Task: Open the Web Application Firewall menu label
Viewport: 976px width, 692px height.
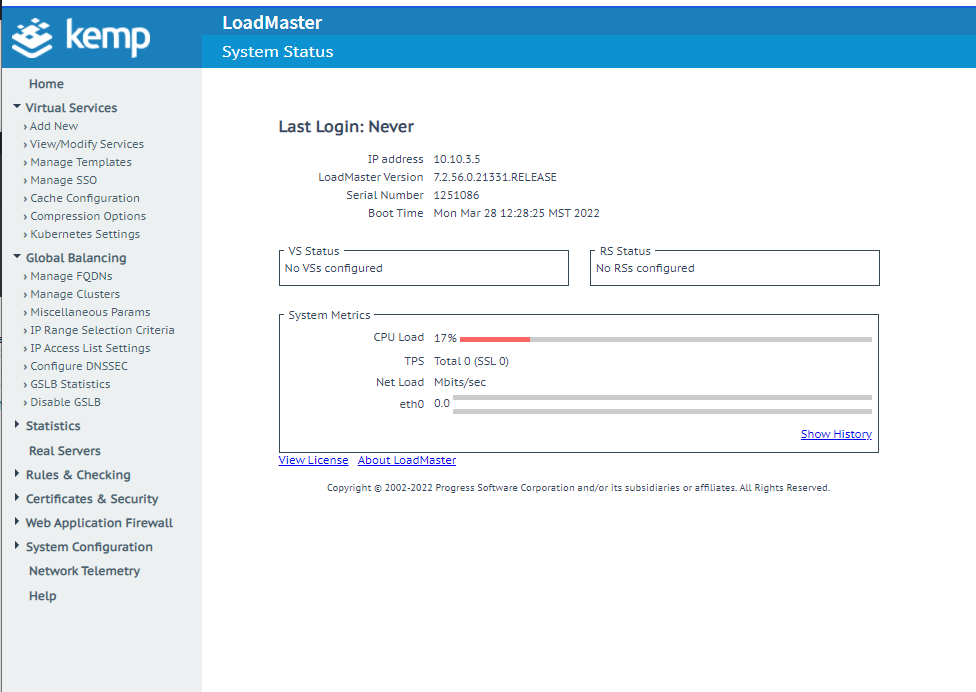Action: click(x=99, y=523)
